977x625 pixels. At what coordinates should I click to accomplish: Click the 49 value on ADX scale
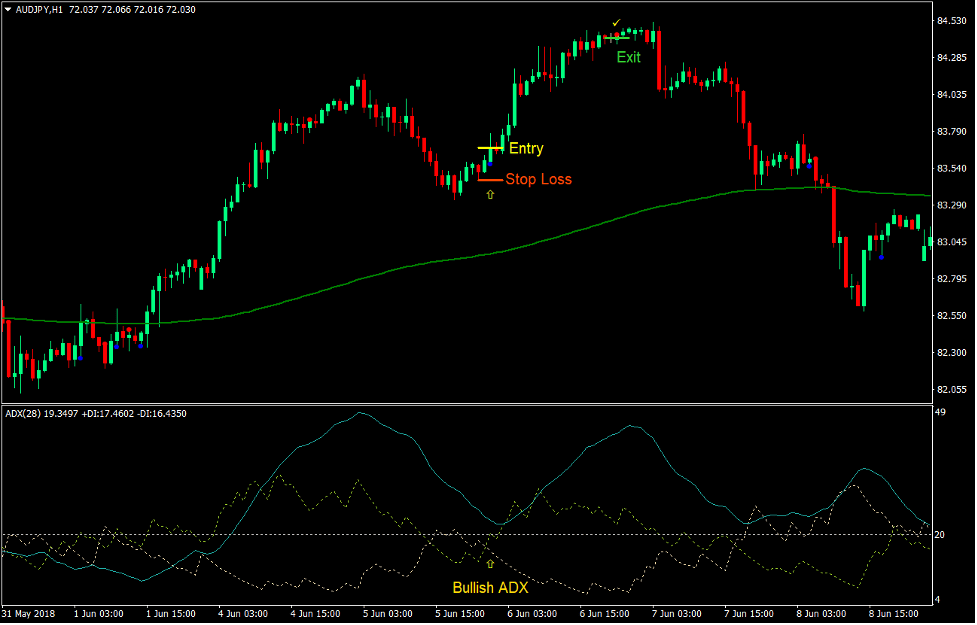(940, 412)
